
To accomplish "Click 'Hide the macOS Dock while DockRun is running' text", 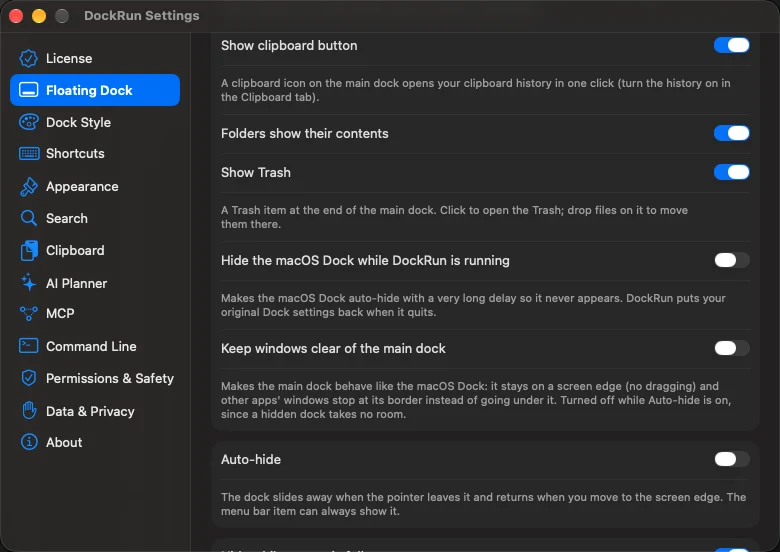I will 365,260.
